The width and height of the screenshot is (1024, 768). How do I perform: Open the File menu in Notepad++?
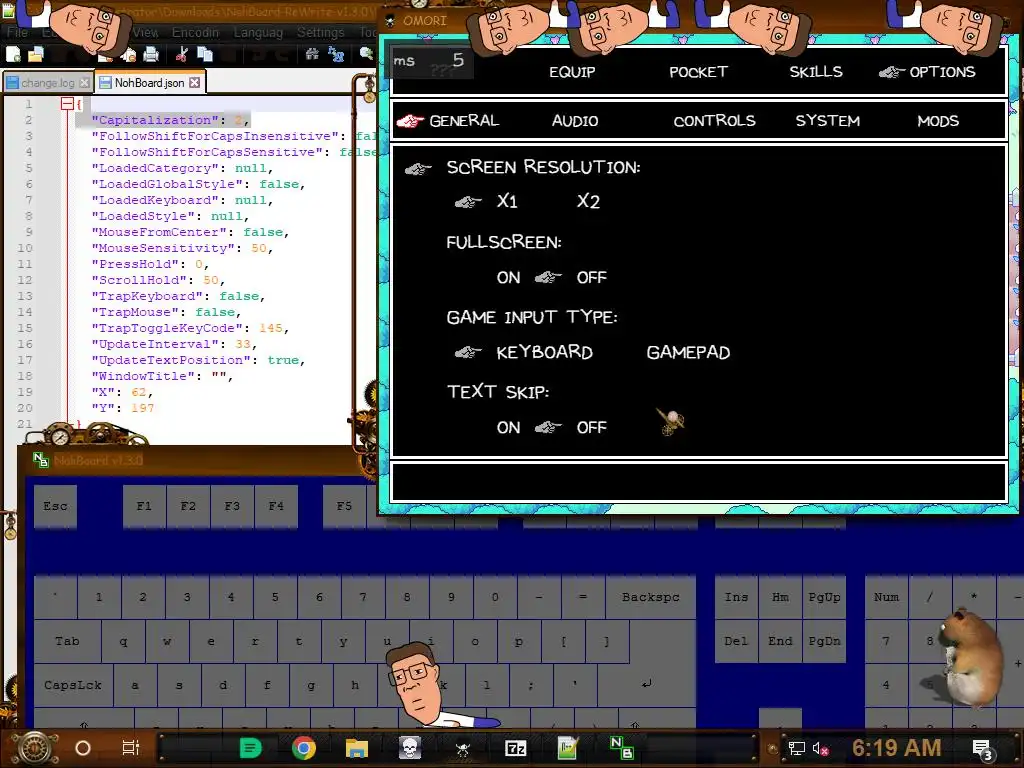click(x=17, y=32)
